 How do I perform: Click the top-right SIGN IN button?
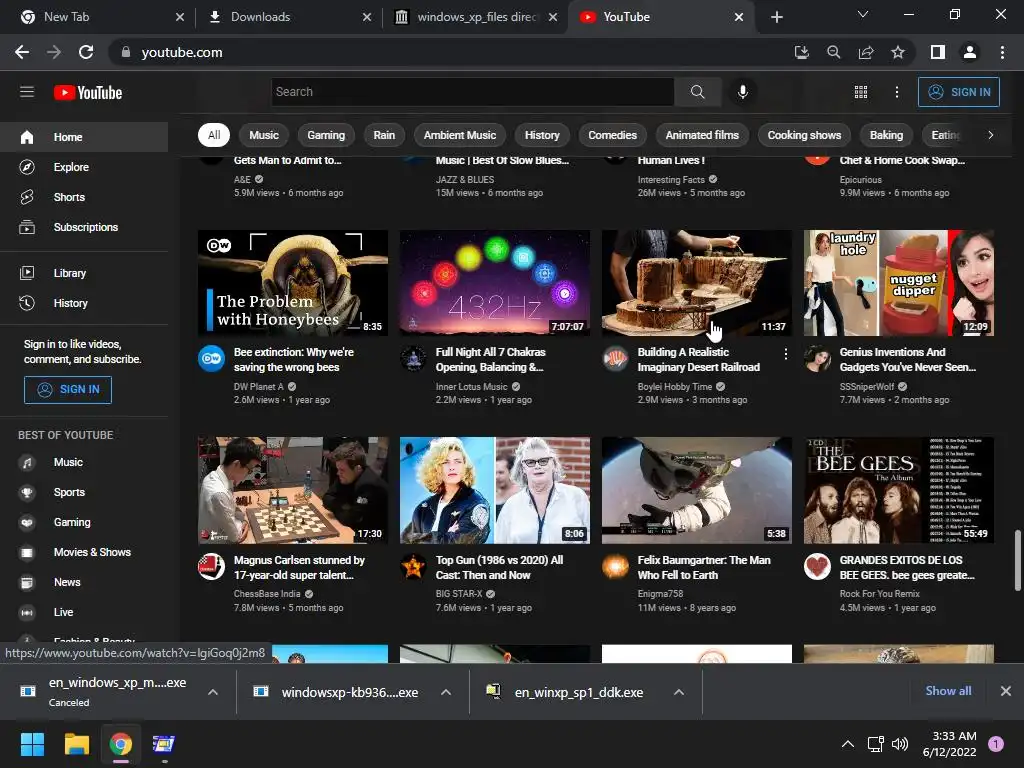coord(959,92)
